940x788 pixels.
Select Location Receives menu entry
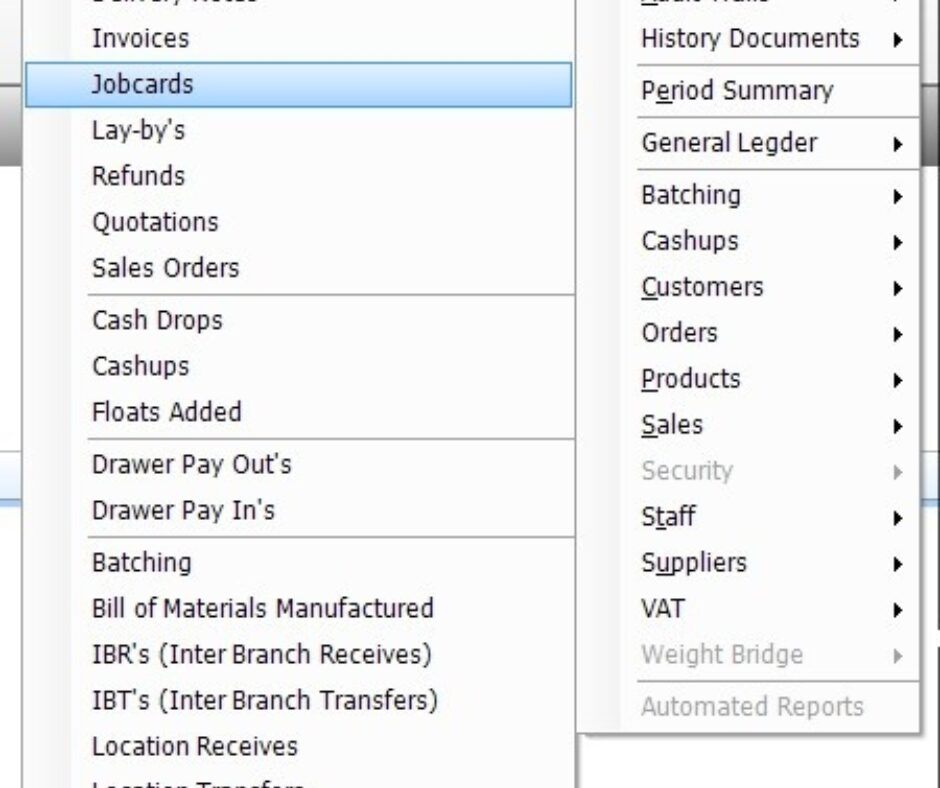tap(194, 747)
